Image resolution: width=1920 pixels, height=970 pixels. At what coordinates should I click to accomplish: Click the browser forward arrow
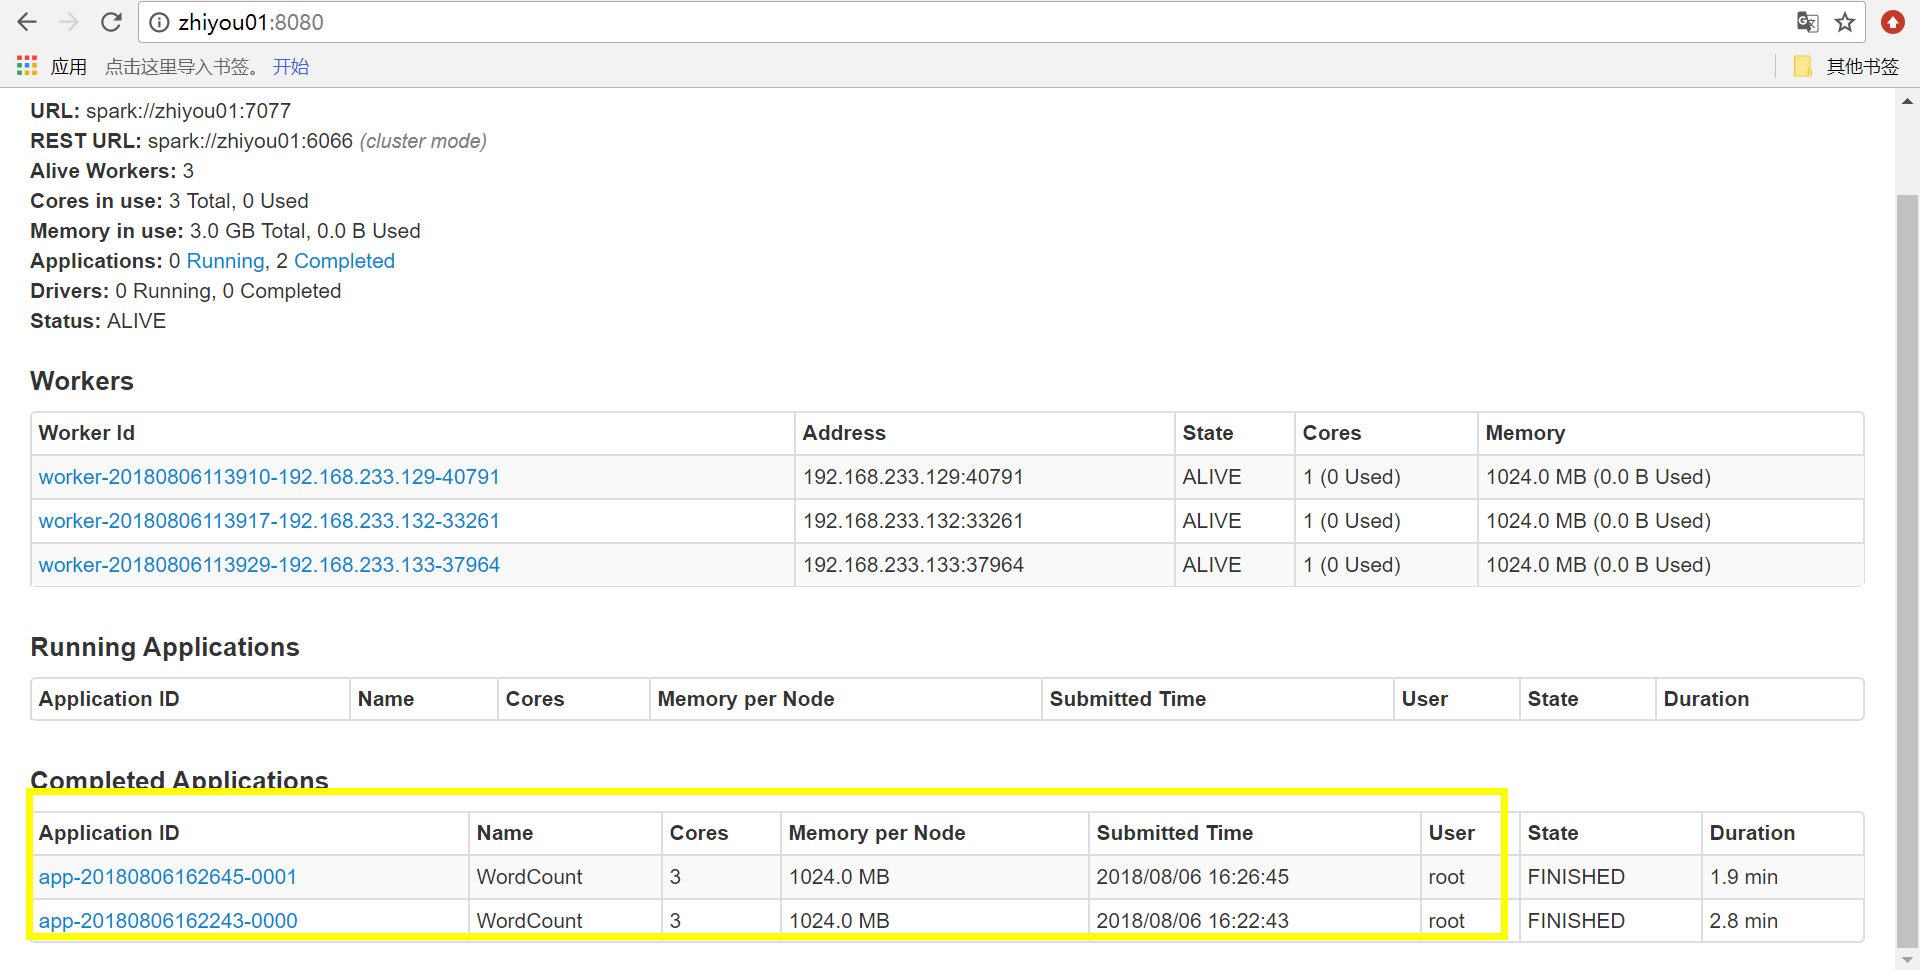tap(69, 22)
